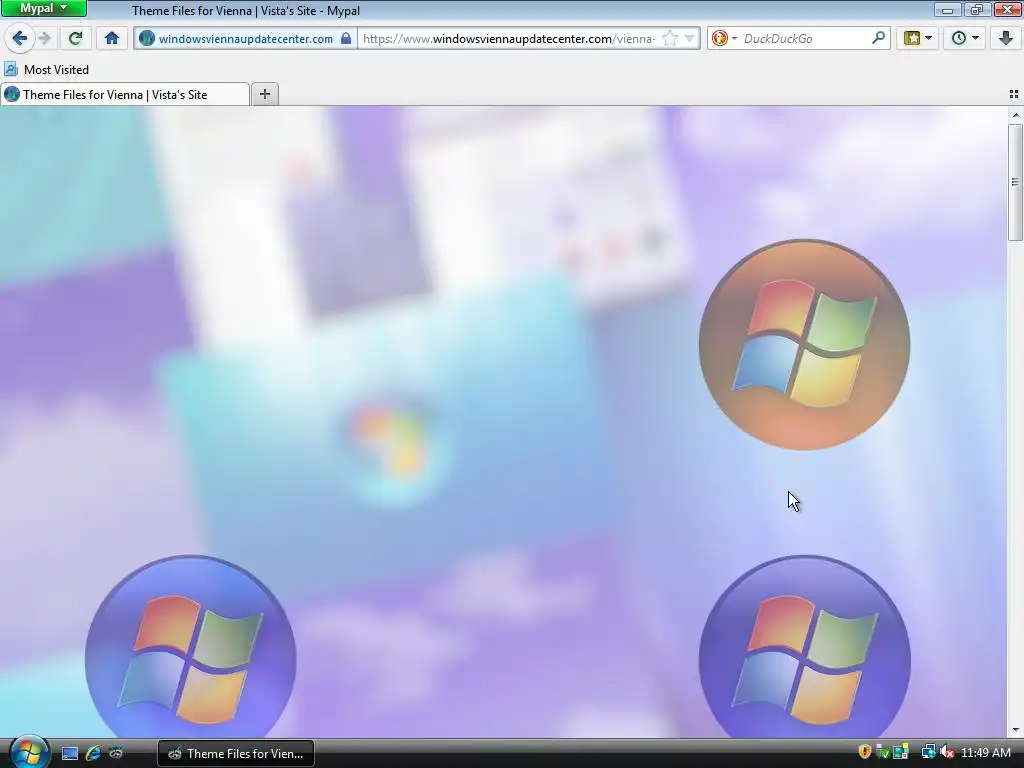Click the green check tray icon
The width and height of the screenshot is (1024, 768).
pyautogui.click(x=882, y=752)
